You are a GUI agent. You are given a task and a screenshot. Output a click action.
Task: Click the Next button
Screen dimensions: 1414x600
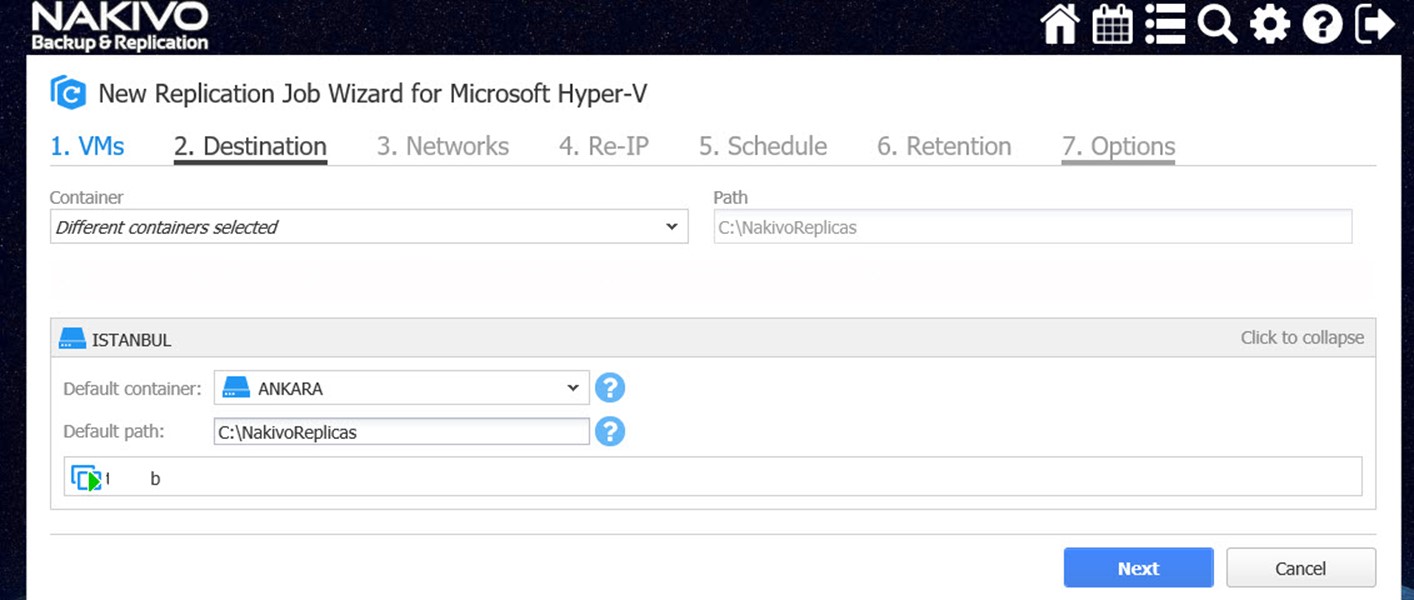point(1138,568)
